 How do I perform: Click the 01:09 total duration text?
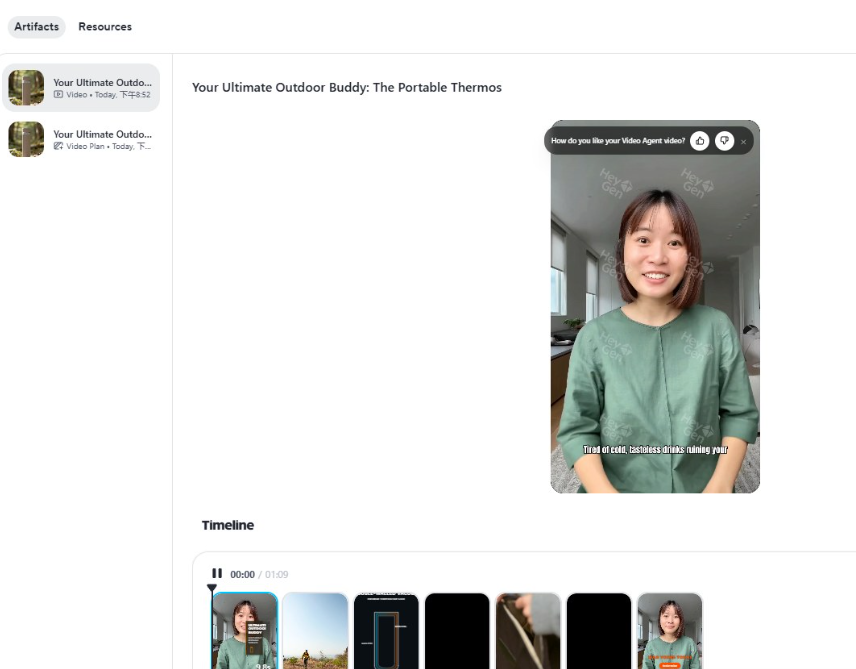click(277, 575)
